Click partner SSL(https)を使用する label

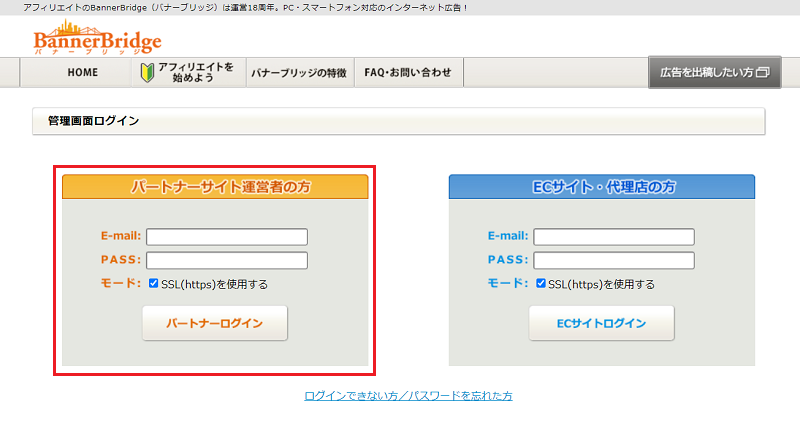[214, 285]
